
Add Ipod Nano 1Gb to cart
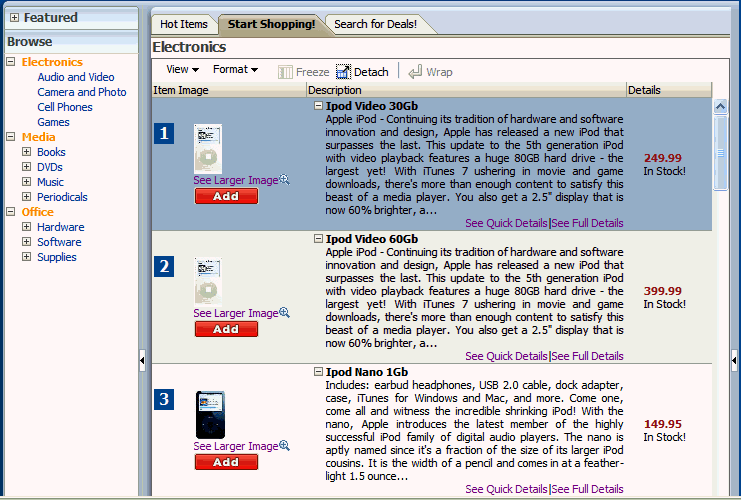(226, 462)
